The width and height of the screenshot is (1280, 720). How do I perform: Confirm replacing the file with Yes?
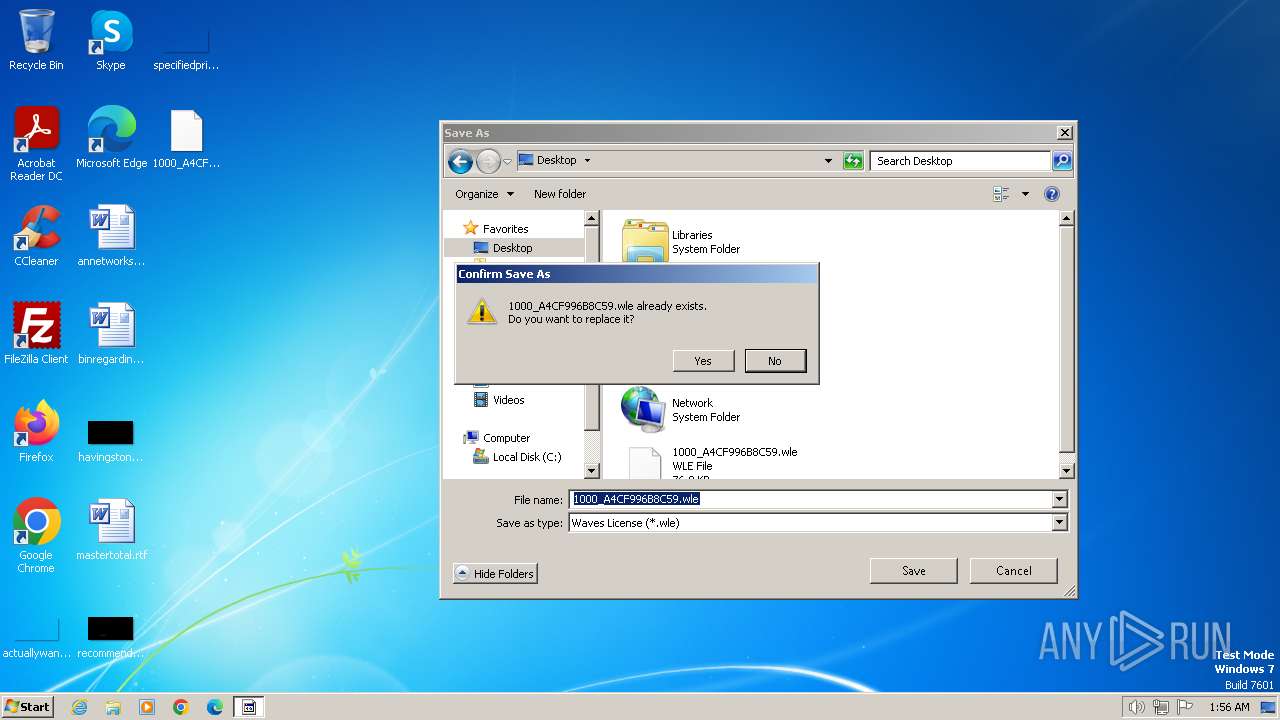click(703, 361)
